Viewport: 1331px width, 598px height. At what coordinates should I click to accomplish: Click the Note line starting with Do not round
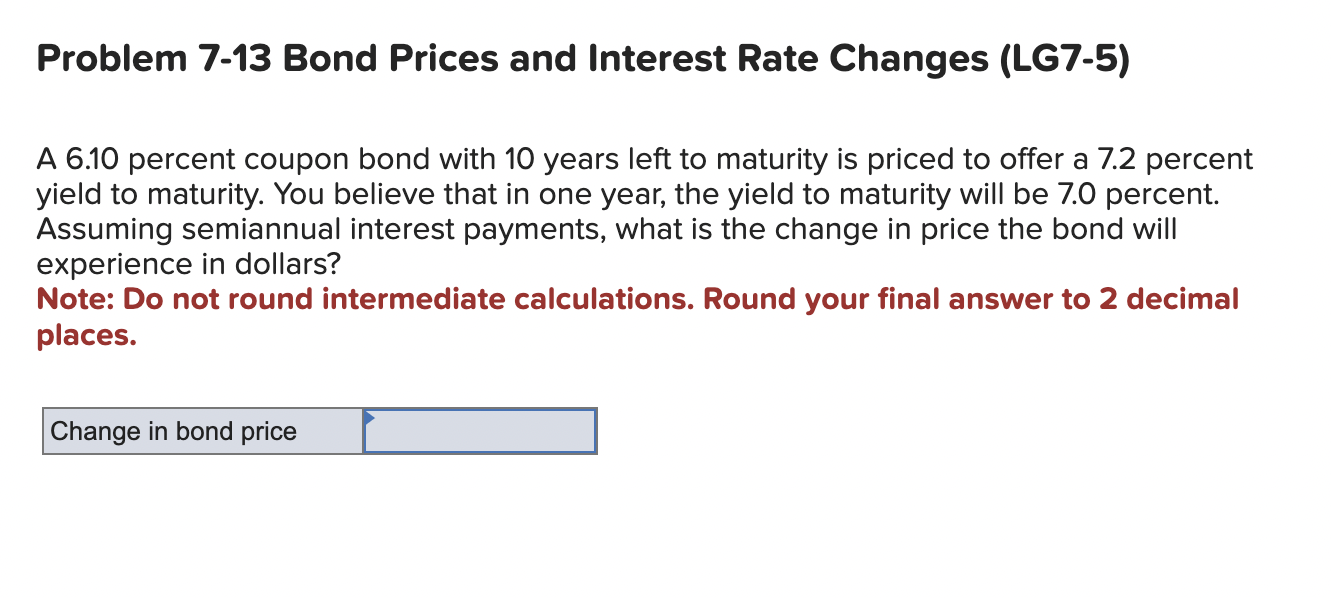tap(640, 299)
